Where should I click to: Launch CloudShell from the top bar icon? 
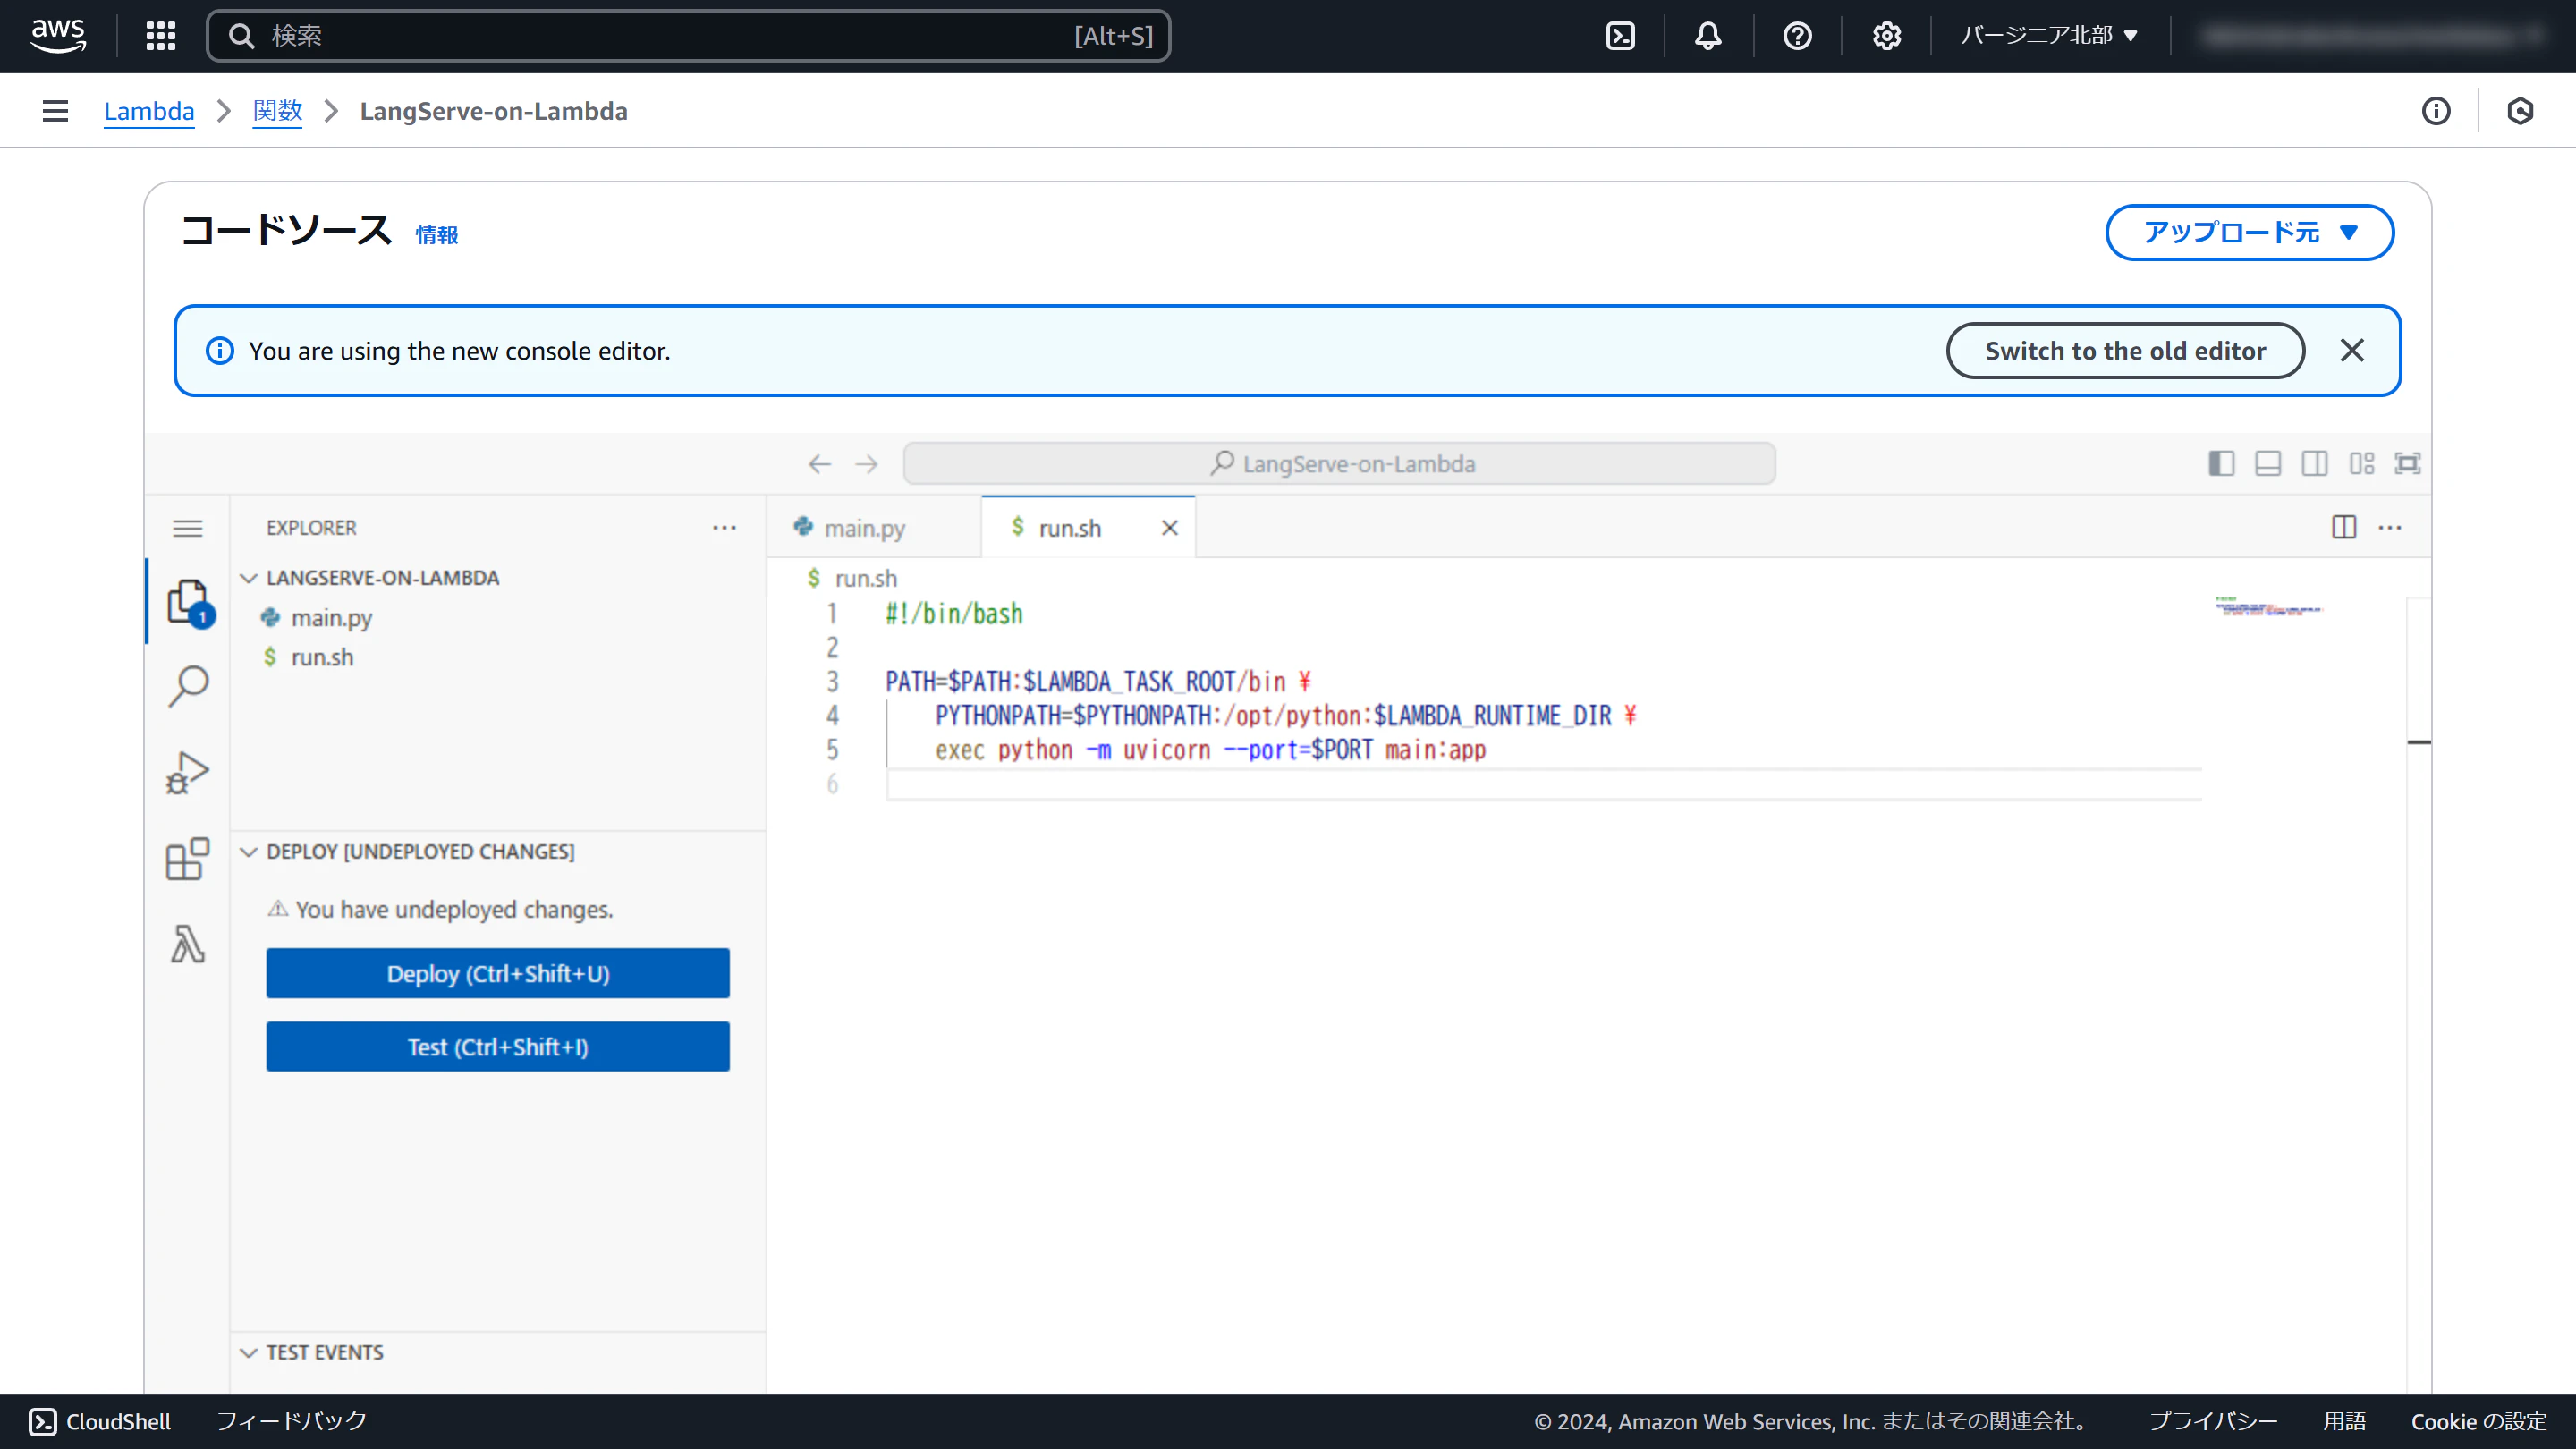coord(1620,36)
